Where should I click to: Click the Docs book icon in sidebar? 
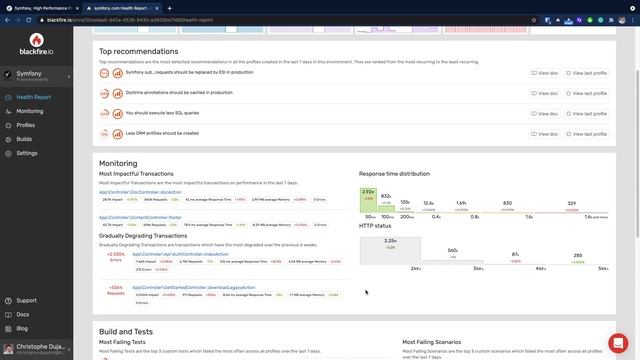coord(8,315)
